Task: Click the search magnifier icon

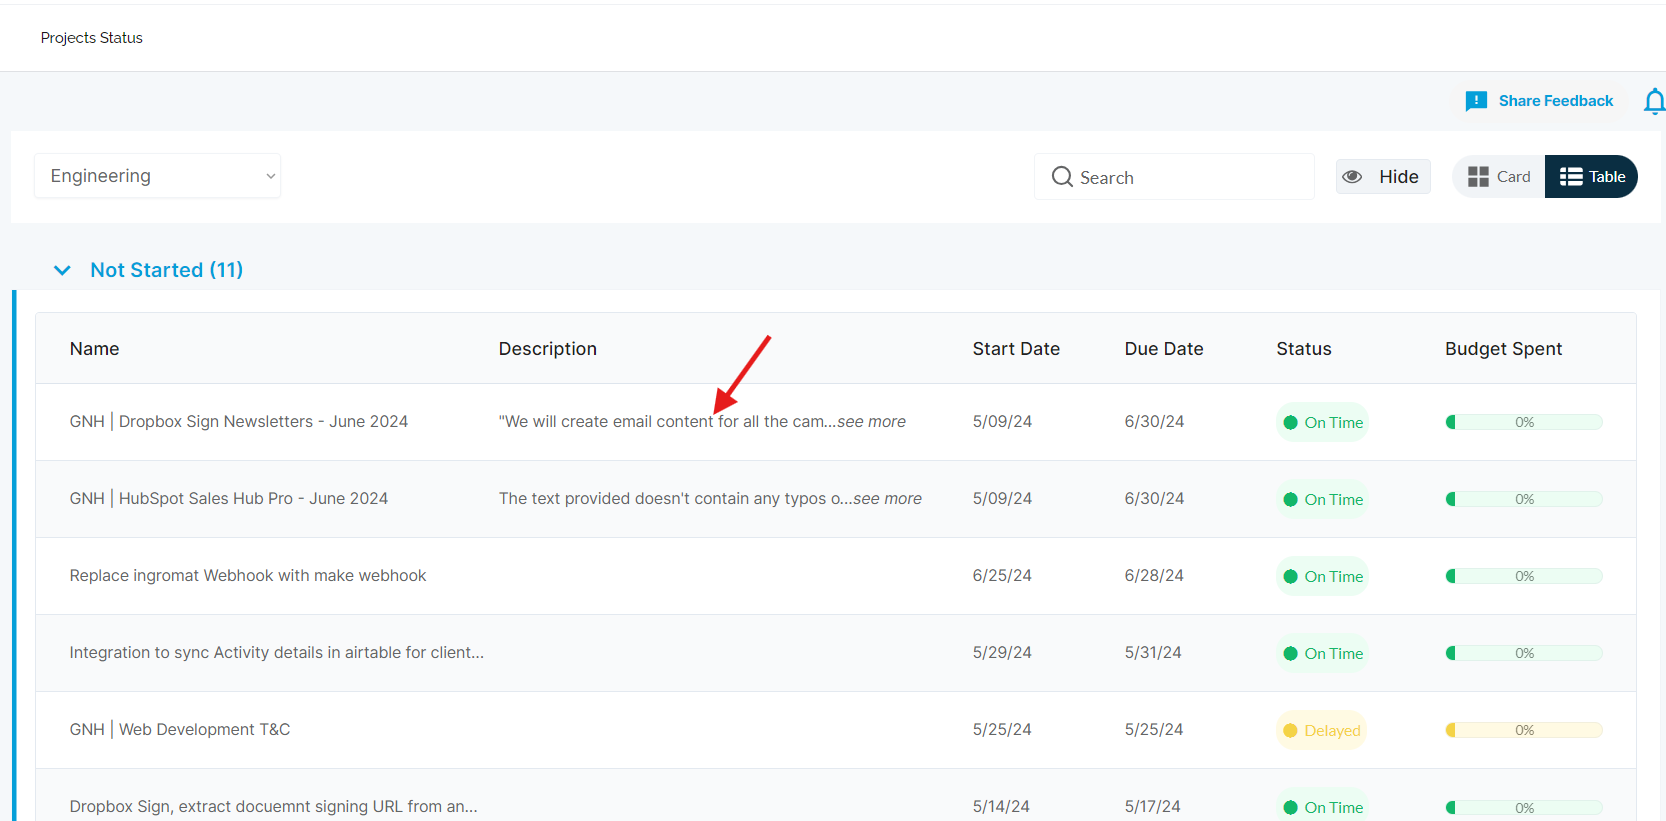Action: [x=1061, y=177]
